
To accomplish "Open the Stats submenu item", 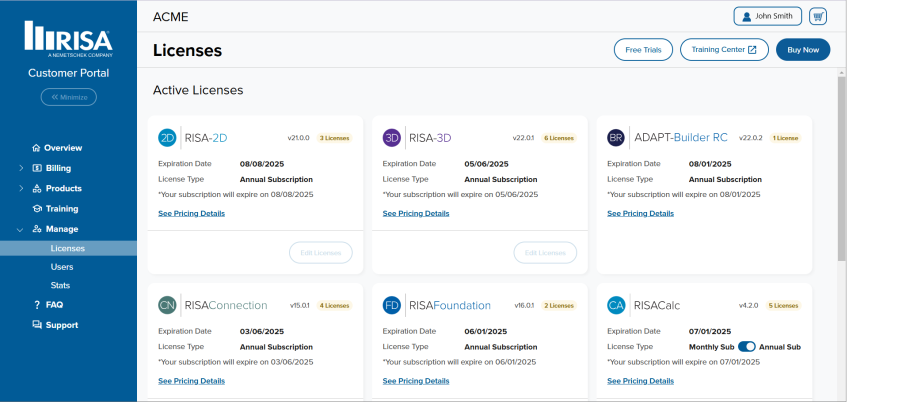I will pyautogui.click(x=60, y=285).
